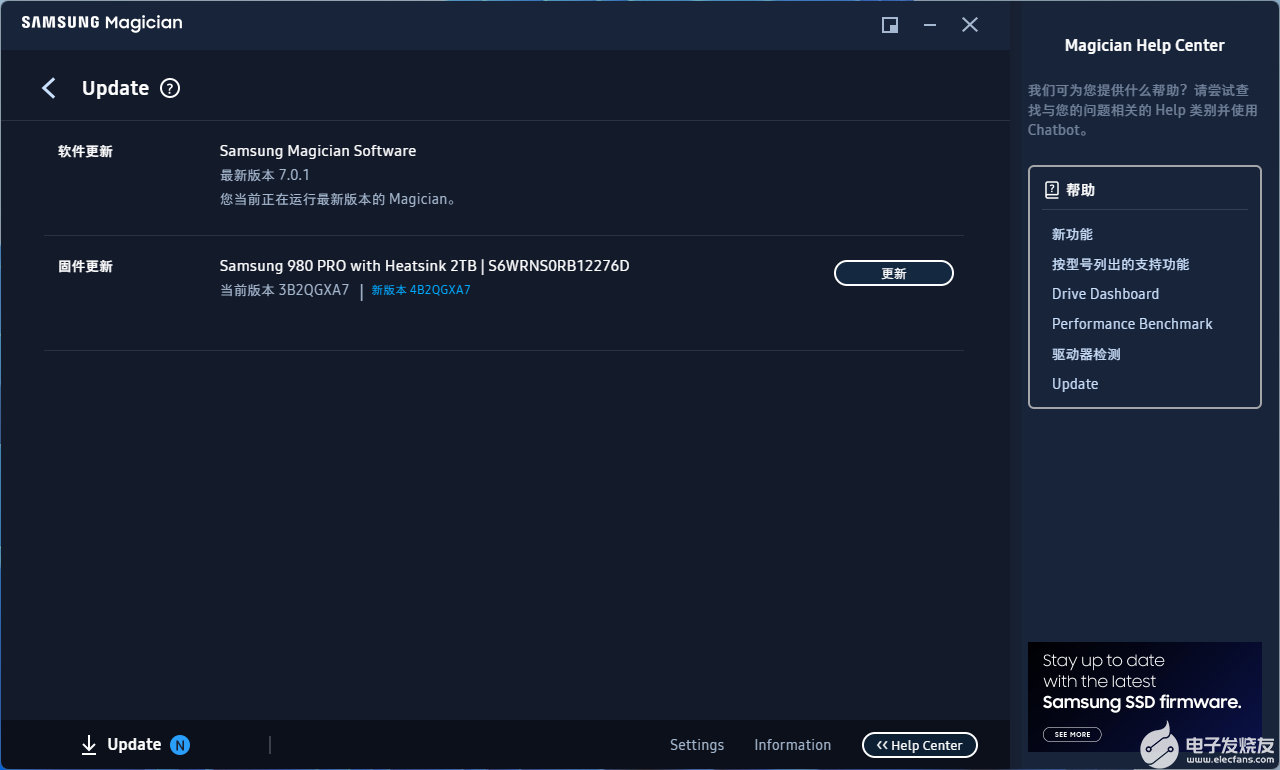Open the Performance Benchmark help topic
The width and height of the screenshot is (1280, 770).
point(1132,324)
